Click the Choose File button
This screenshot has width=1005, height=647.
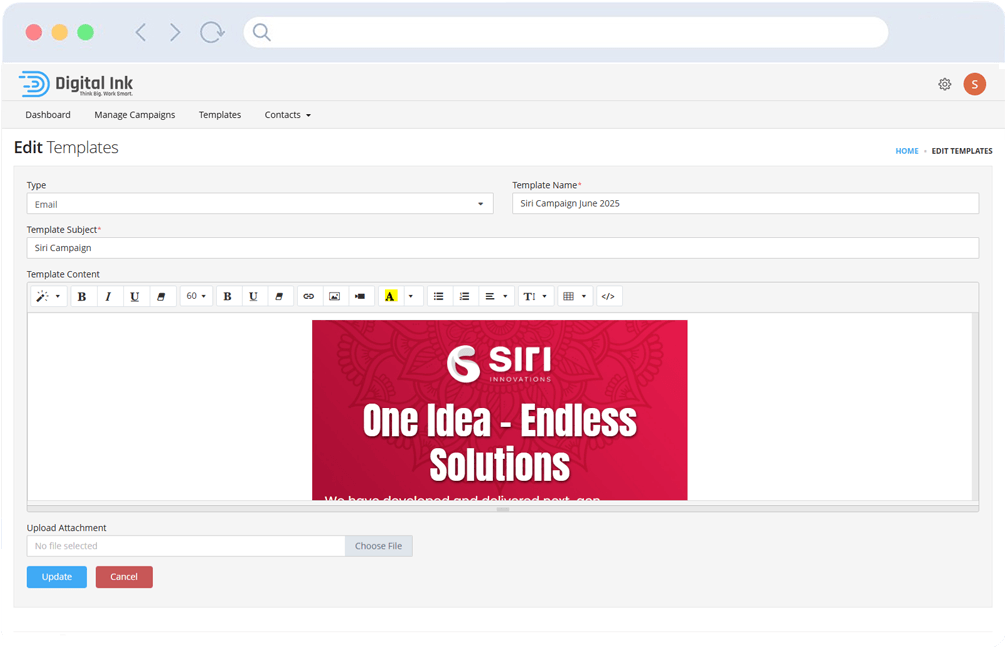[378, 546]
